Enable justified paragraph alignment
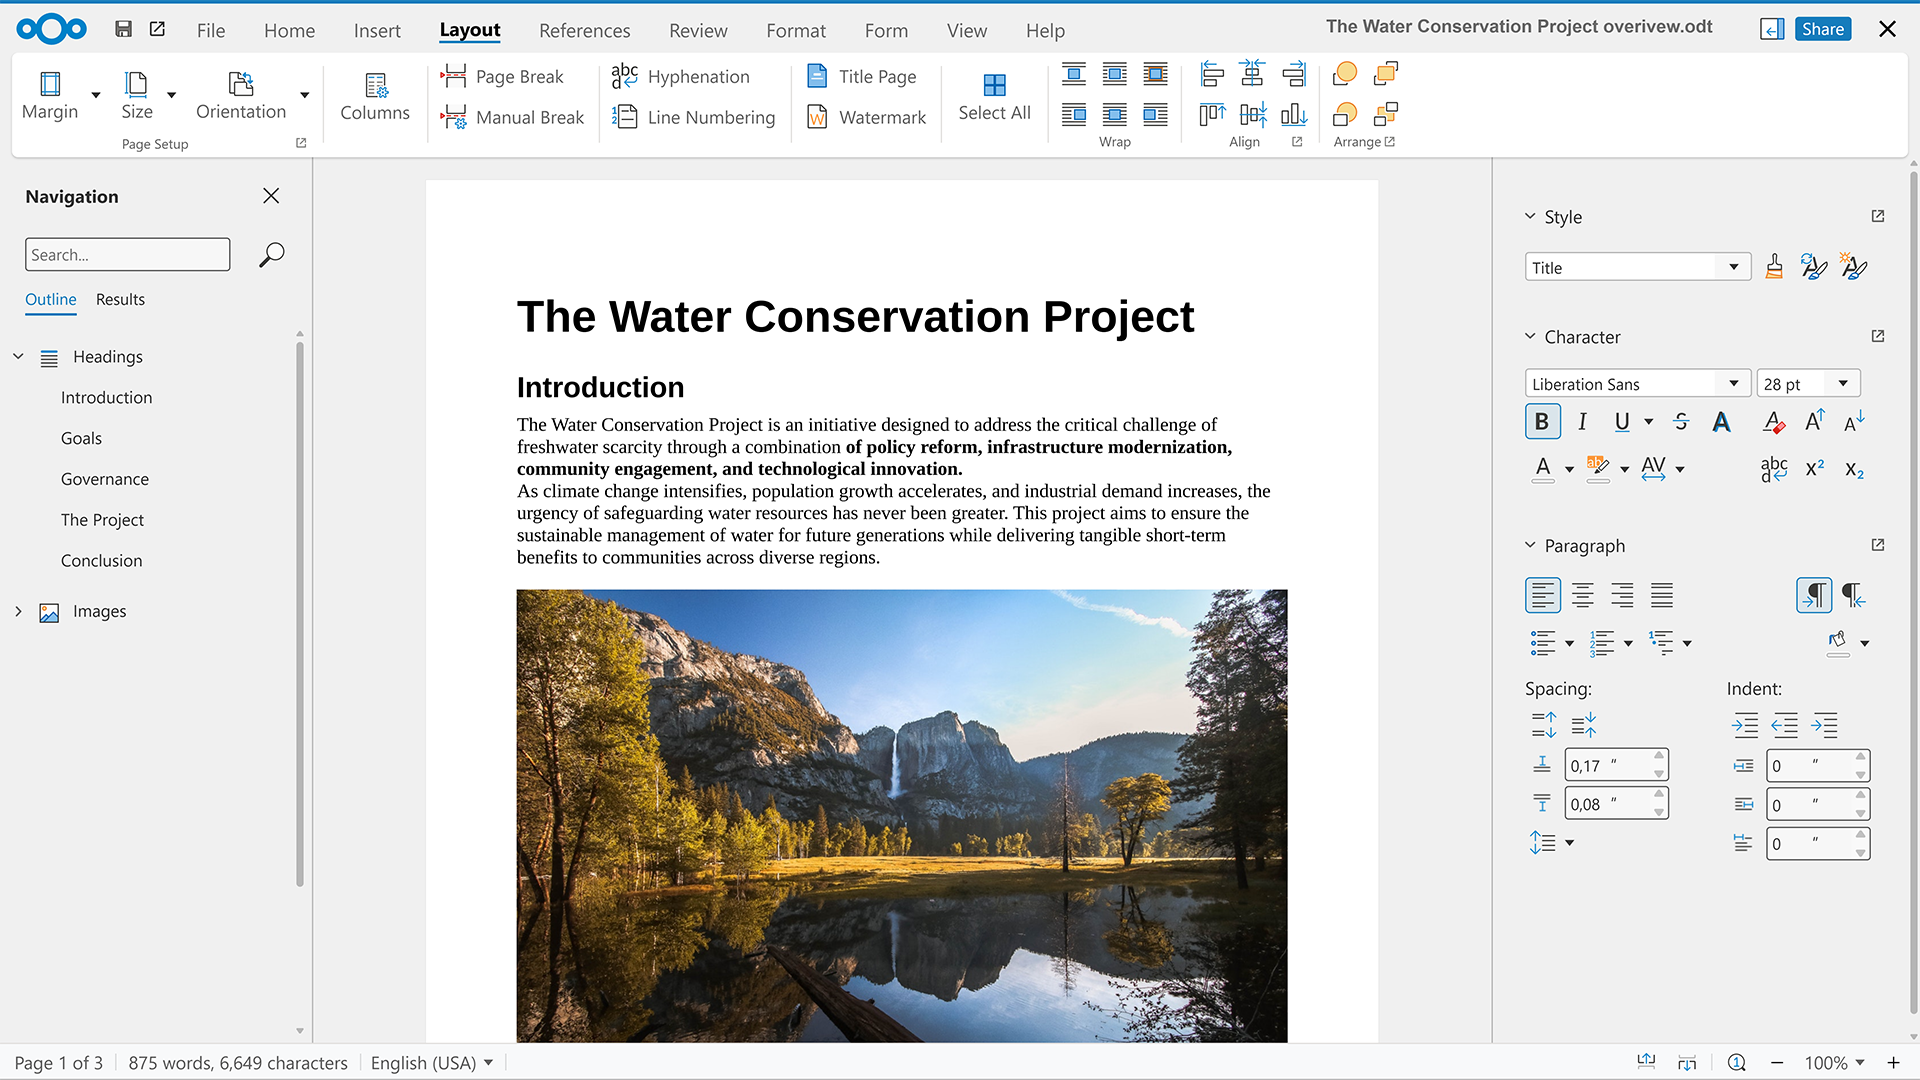The width and height of the screenshot is (1920, 1080). click(x=1661, y=595)
